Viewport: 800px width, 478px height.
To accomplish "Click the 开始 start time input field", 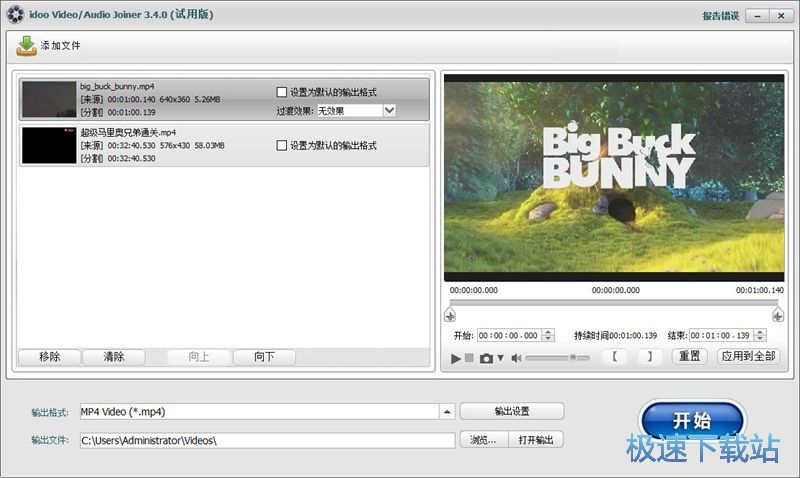I will tap(509, 335).
